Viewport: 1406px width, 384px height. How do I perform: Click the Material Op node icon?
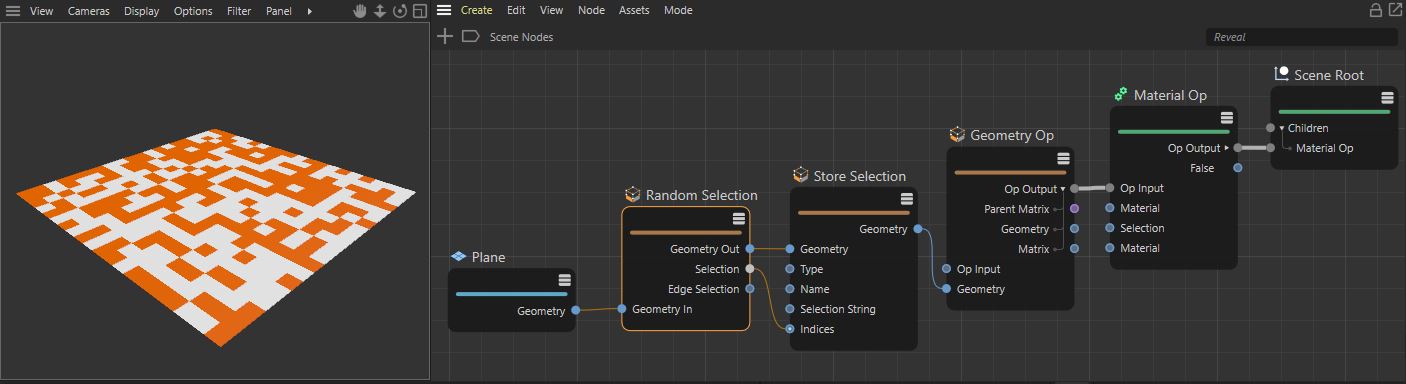(1121, 94)
